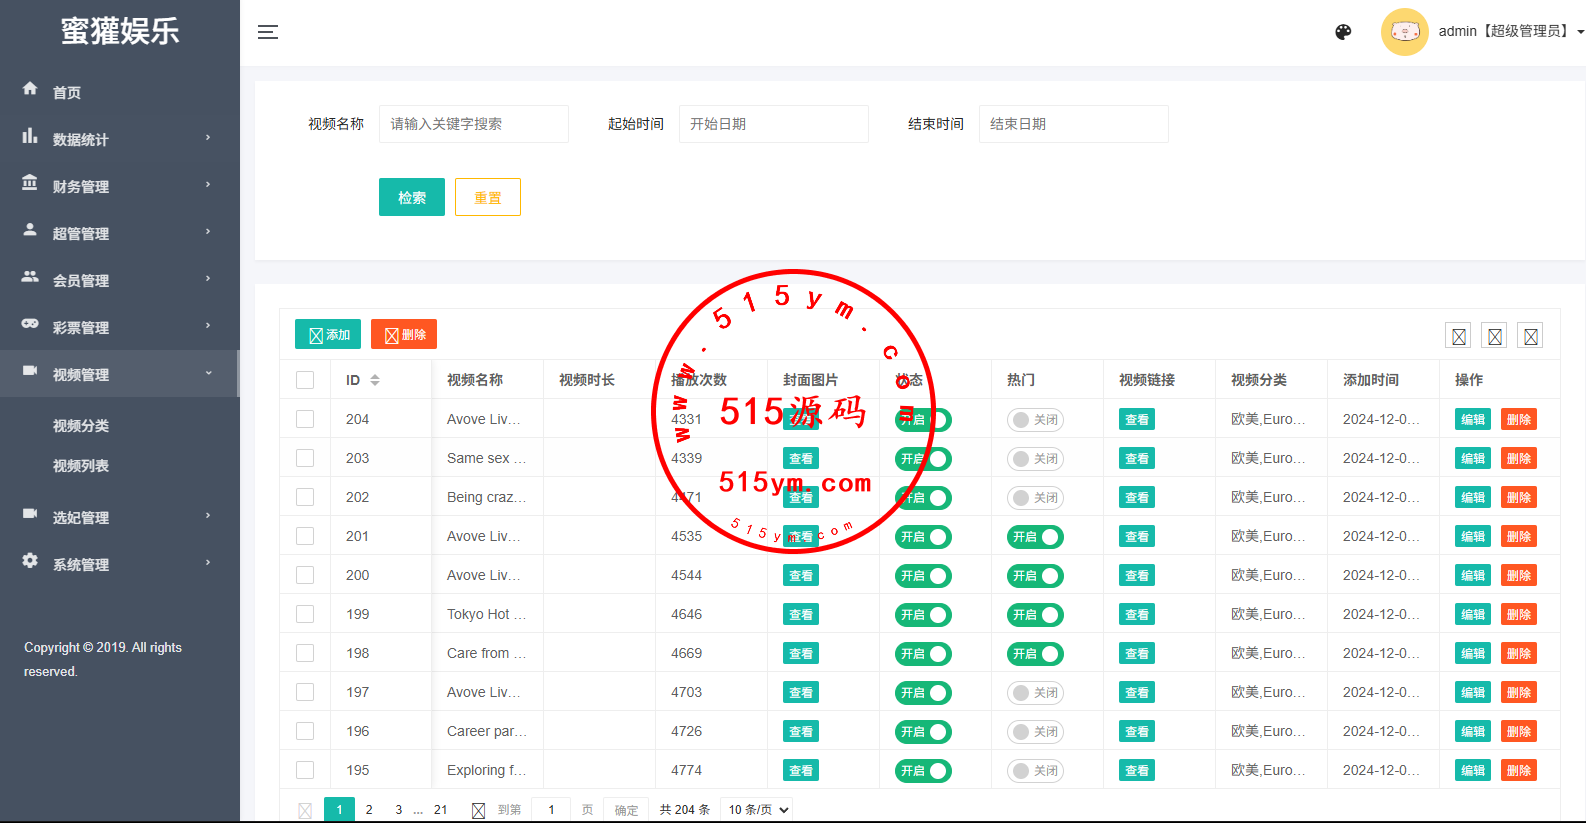Click the 重置 reset button
Viewport: 1586px width, 823px height.
(487, 197)
